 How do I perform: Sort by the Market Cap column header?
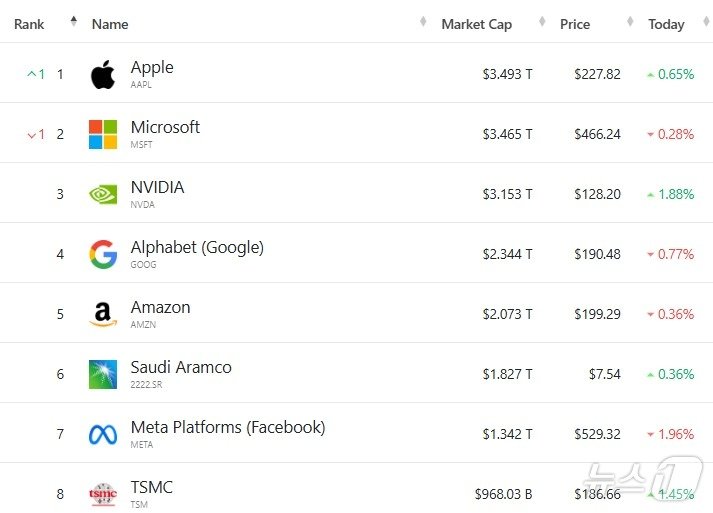476,24
